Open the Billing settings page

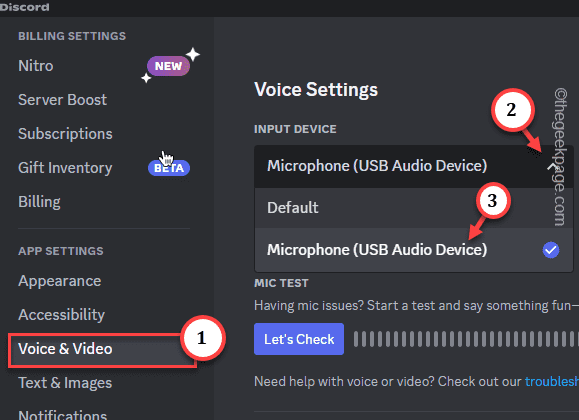click(x=39, y=202)
